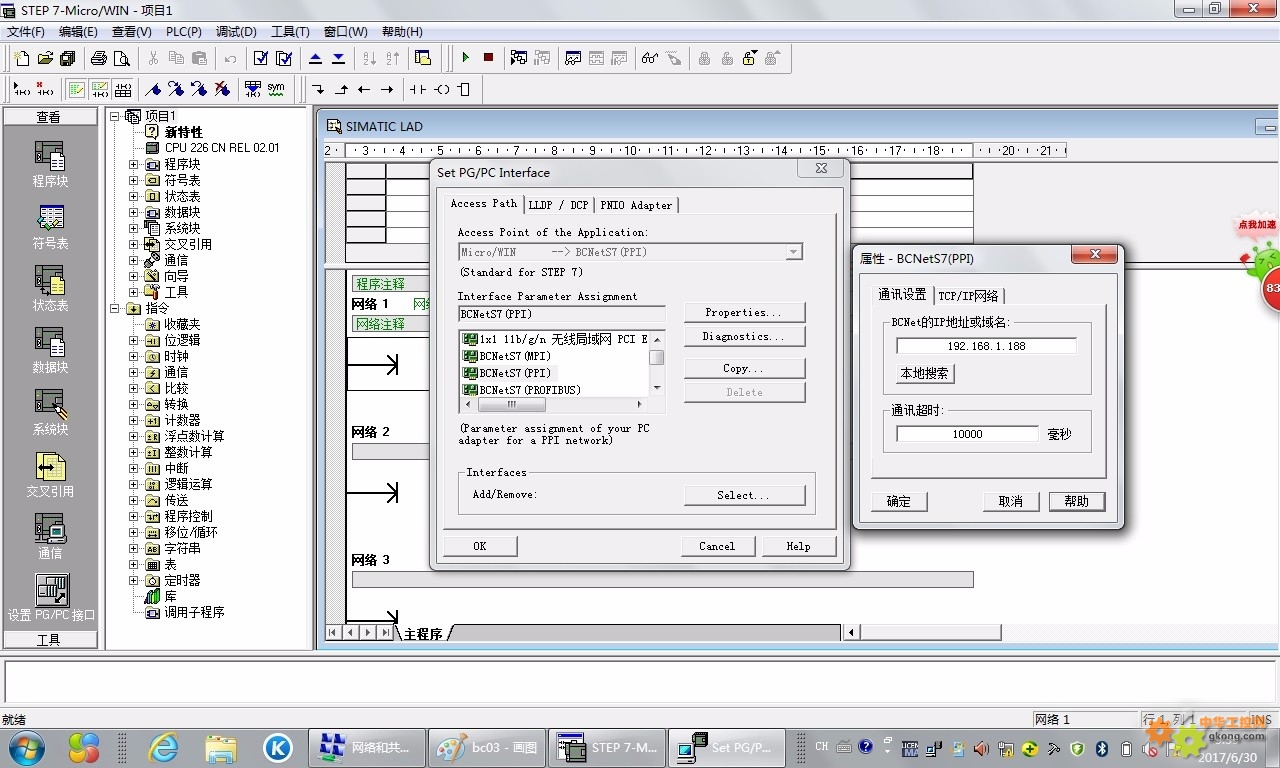This screenshot has height=768, width=1280.
Task: Click CPU 226 CN REL 02.01 tree item
Action: [x=222, y=148]
